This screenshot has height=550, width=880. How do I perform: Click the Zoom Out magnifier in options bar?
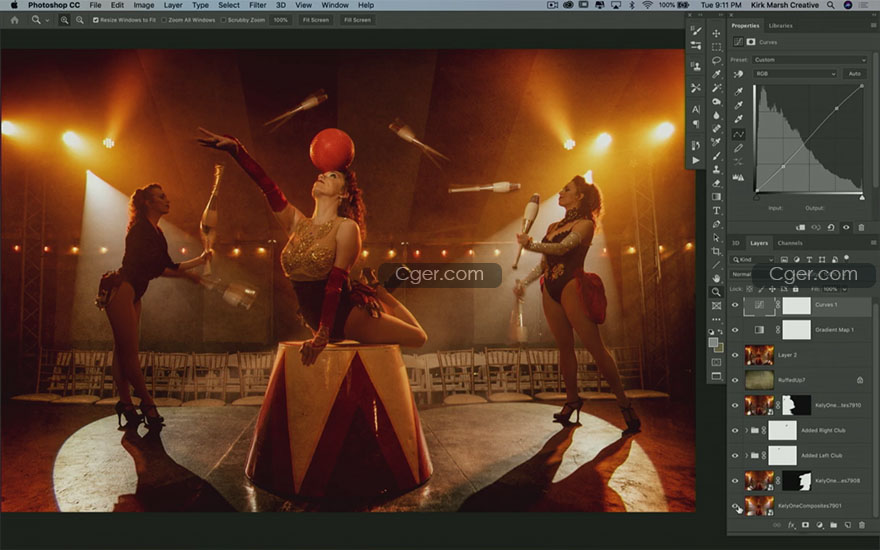(x=80, y=20)
